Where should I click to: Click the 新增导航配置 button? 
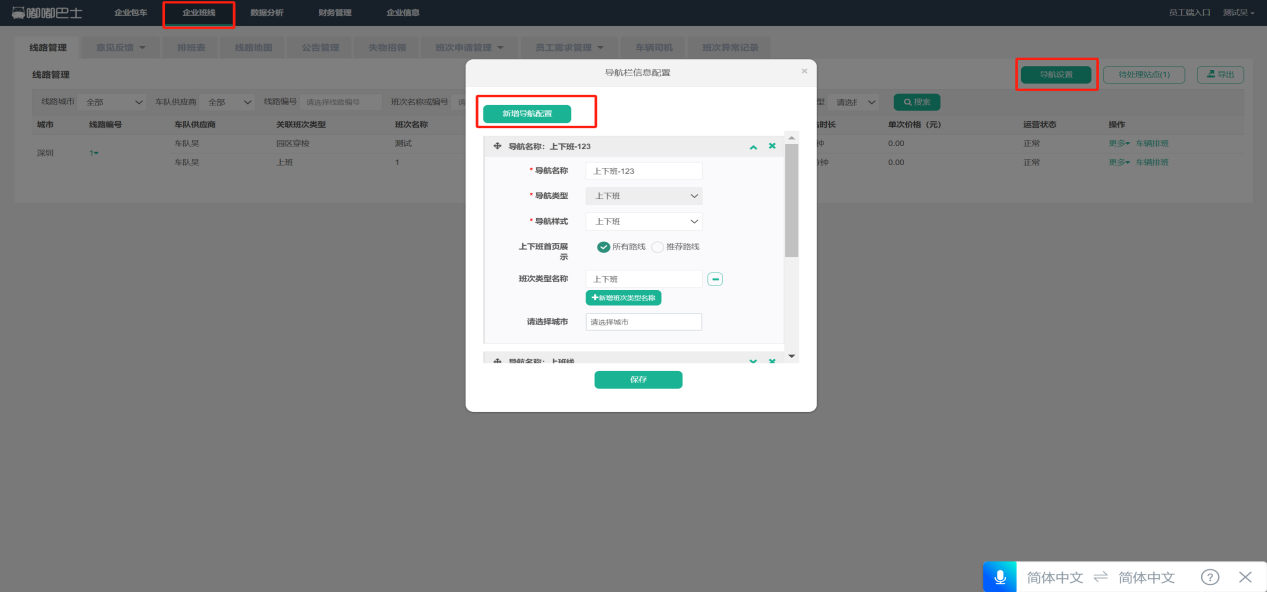click(526, 114)
